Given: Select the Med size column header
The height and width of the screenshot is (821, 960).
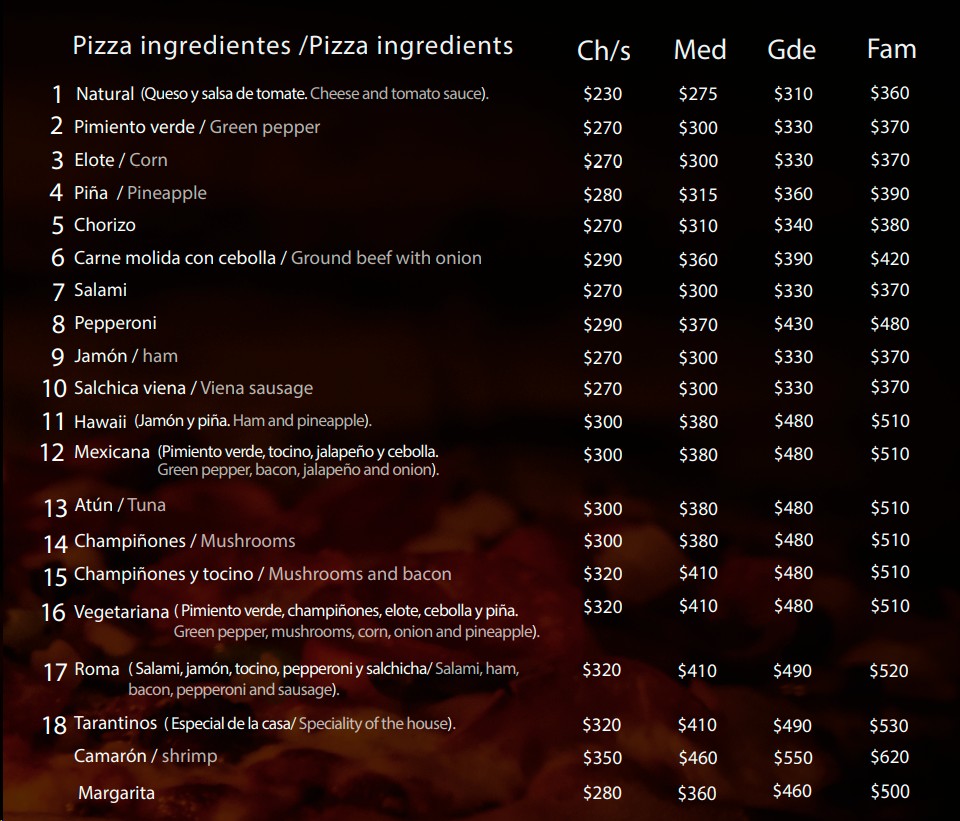Looking at the screenshot, I should pyautogui.click(x=700, y=50).
